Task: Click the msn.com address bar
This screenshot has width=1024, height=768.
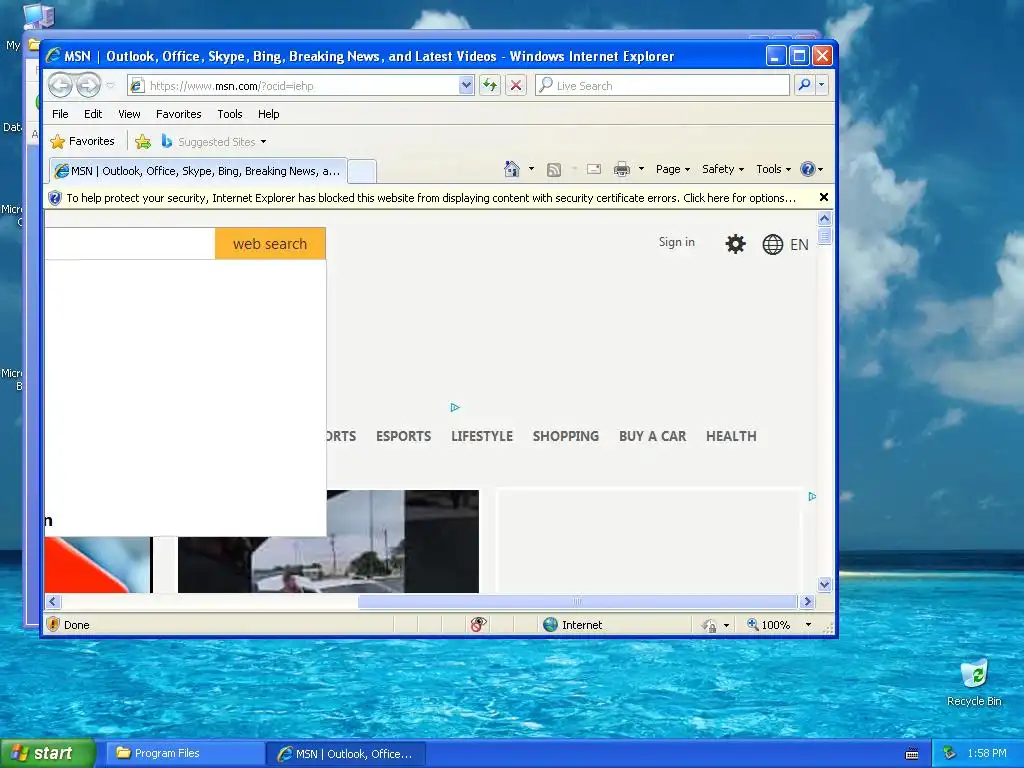Action: (x=294, y=86)
